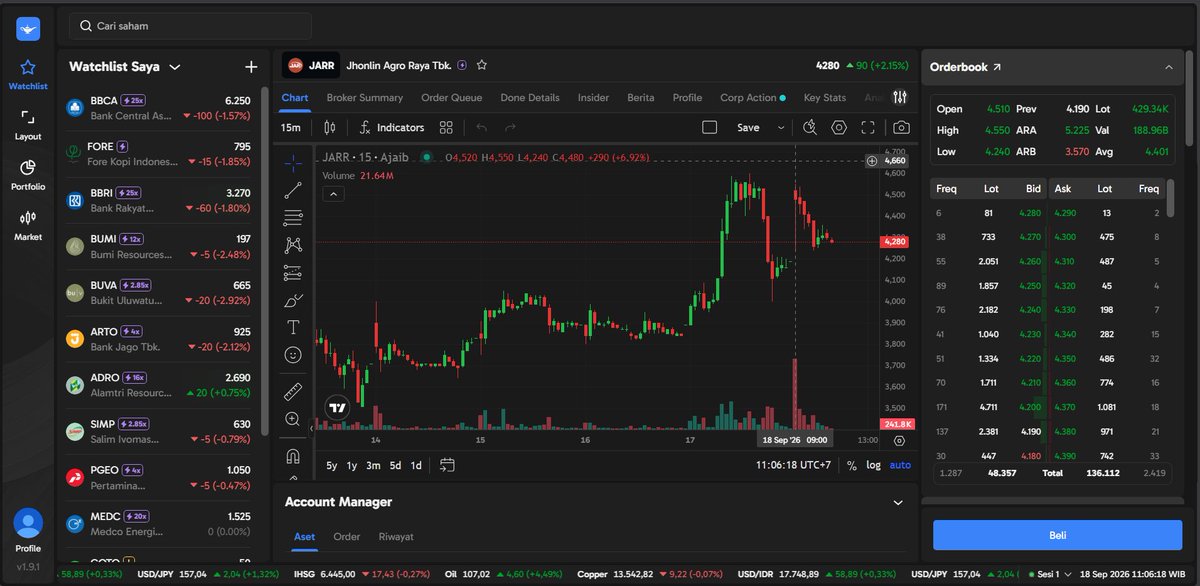Toggle auto scale on price axis

point(900,465)
